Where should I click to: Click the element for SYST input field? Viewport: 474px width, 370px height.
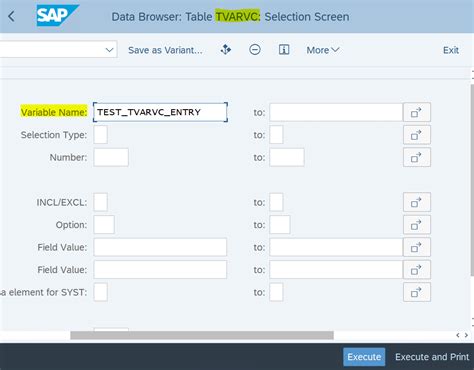coord(100,292)
